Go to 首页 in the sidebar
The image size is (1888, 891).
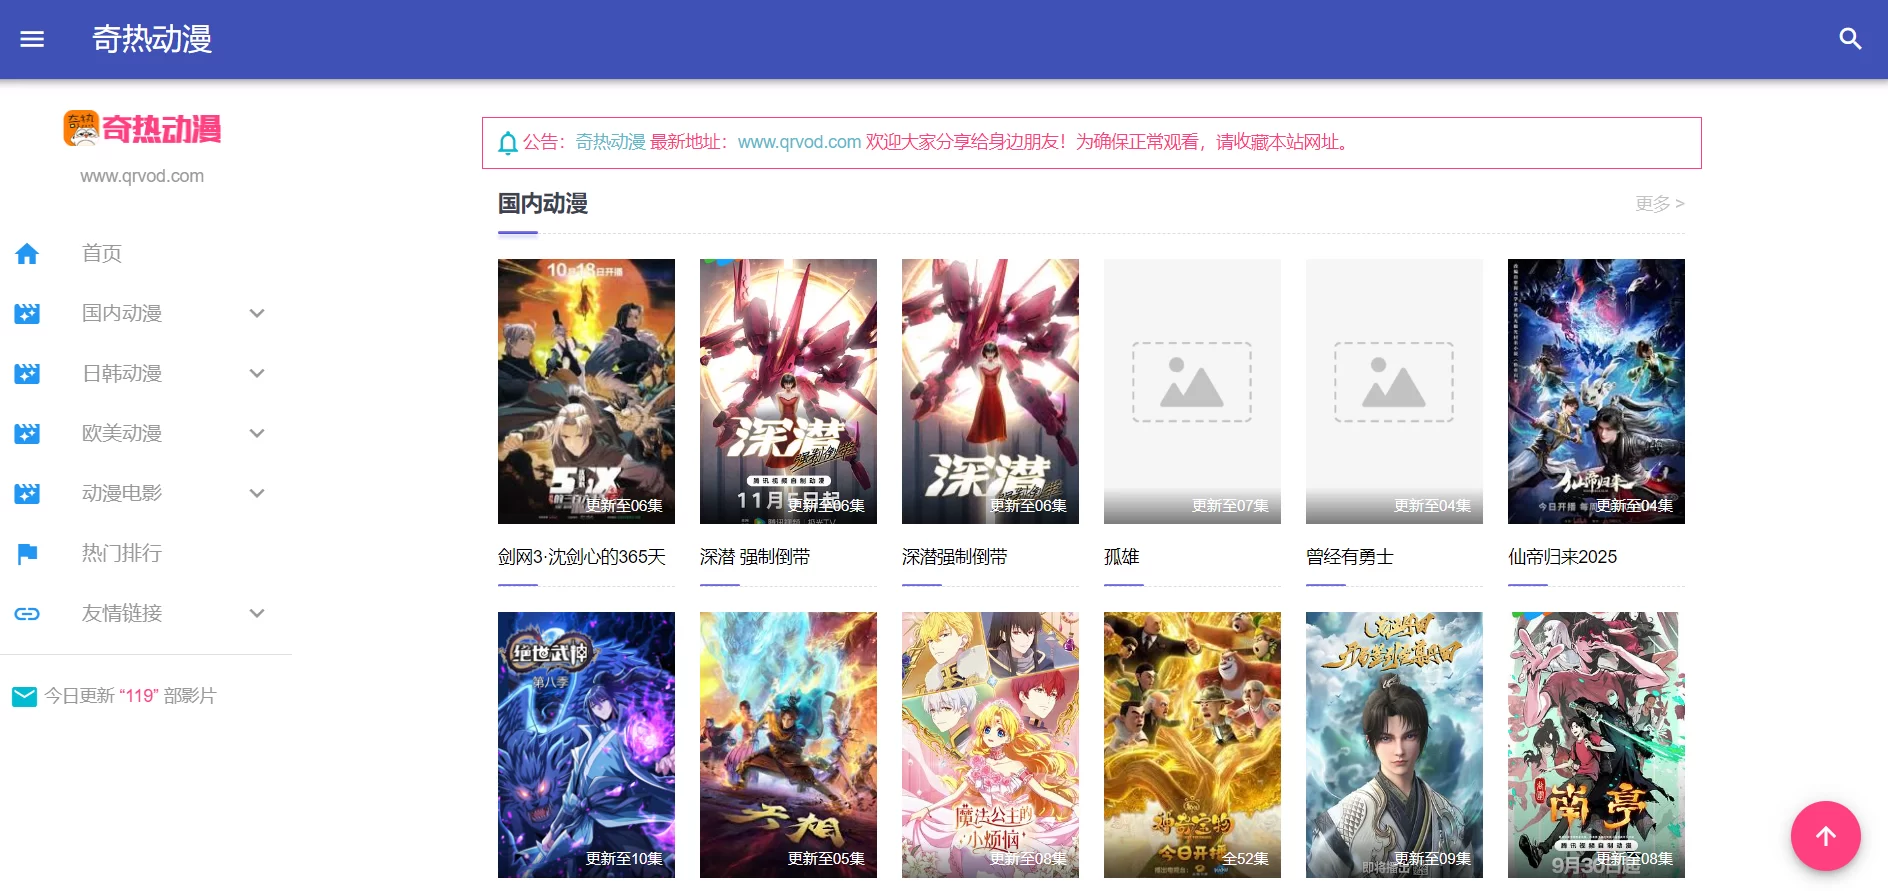pyautogui.click(x=102, y=253)
